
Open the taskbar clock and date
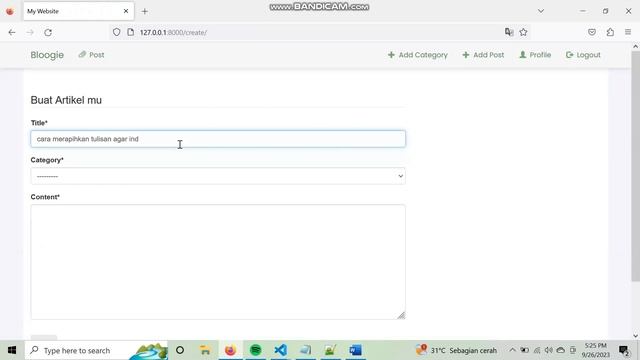click(596, 350)
